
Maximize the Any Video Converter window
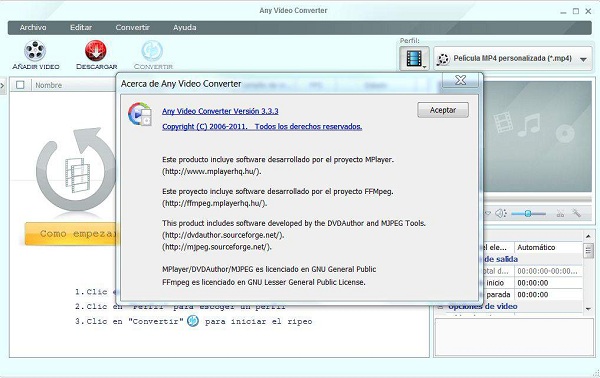(576, 11)
